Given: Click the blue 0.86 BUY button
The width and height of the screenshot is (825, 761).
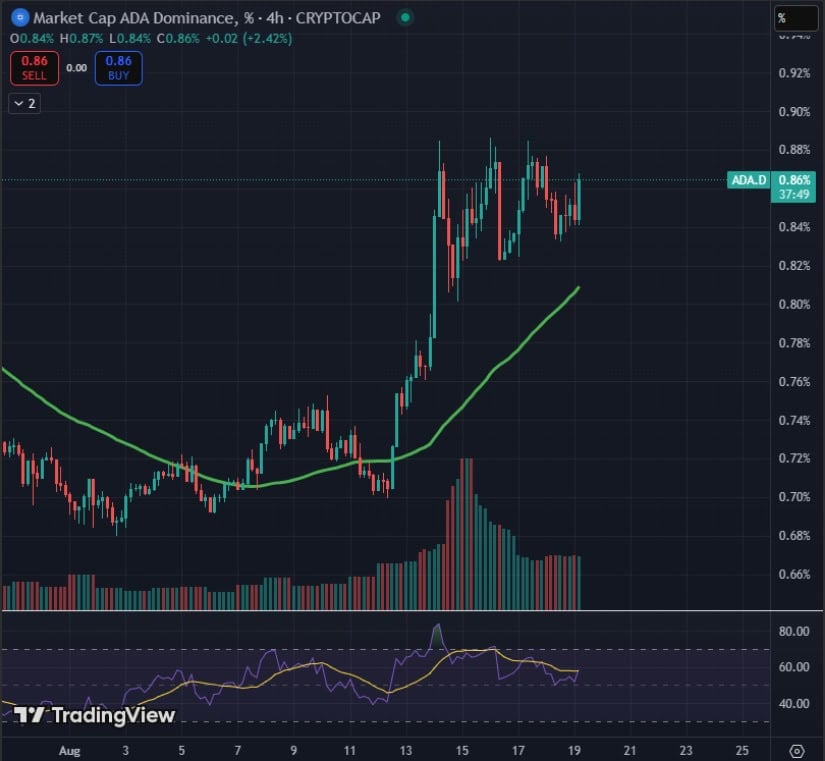Looking at the screenshot, I should (118, 68).
